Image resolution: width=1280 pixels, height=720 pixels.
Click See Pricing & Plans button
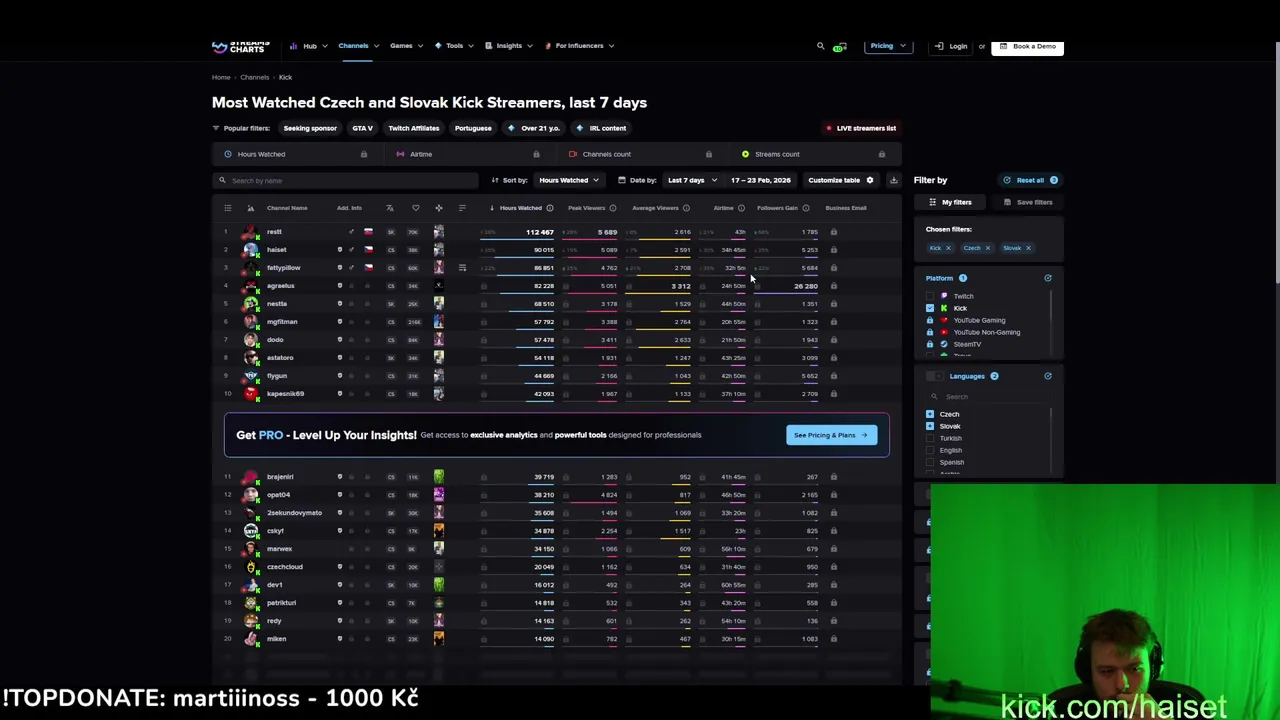tap(831, 435)
